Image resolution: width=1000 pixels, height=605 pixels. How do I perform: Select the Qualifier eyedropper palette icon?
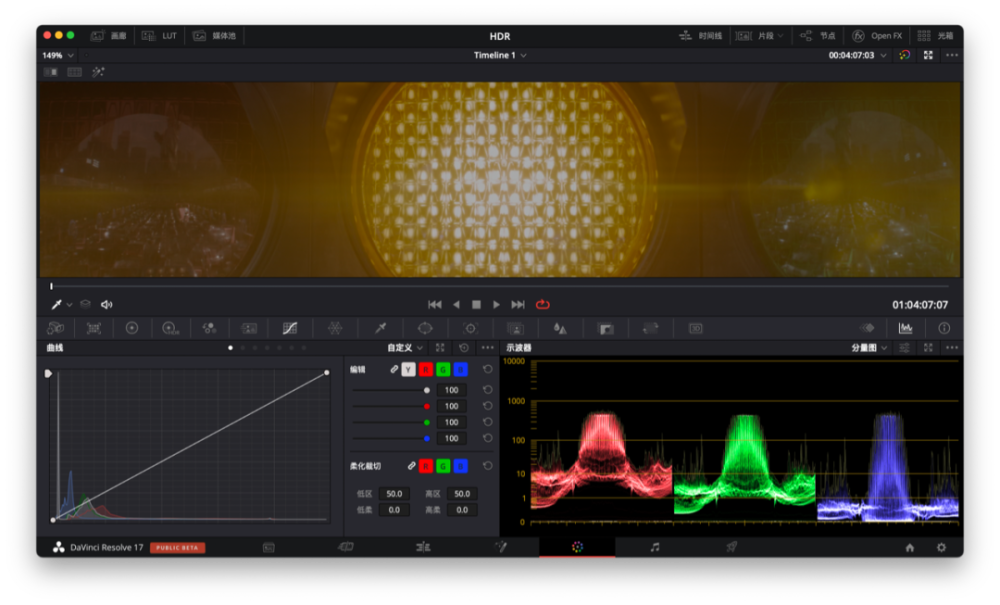point(380,328)
